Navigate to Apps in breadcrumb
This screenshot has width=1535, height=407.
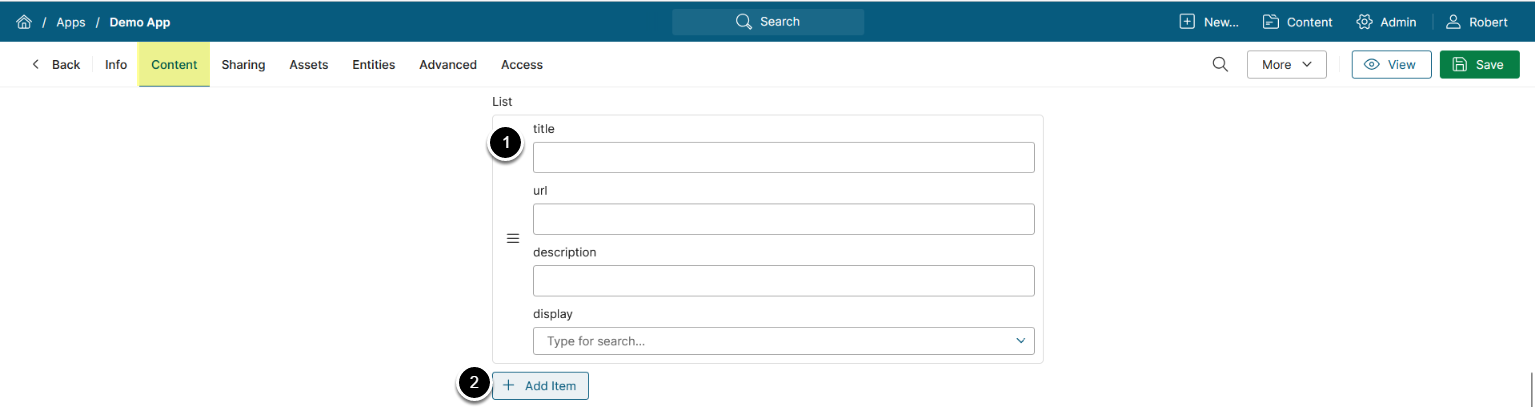[71, 22]
